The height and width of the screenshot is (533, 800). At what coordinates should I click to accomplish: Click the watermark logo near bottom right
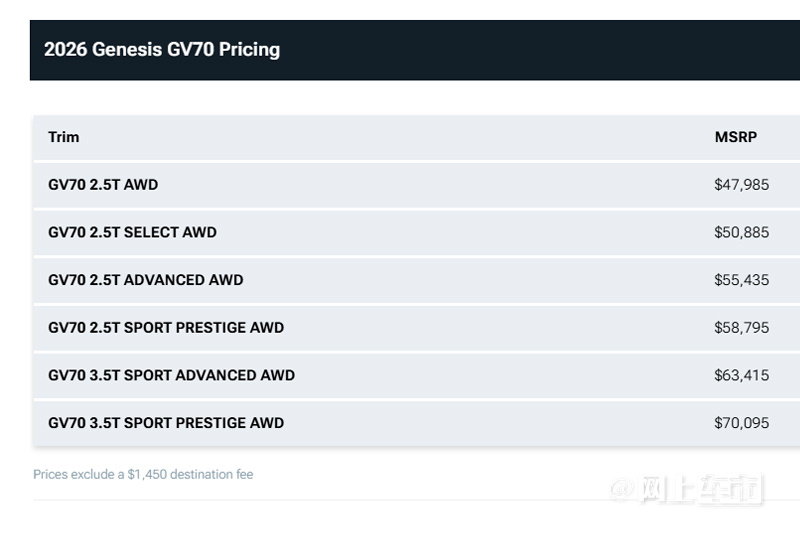685,489
